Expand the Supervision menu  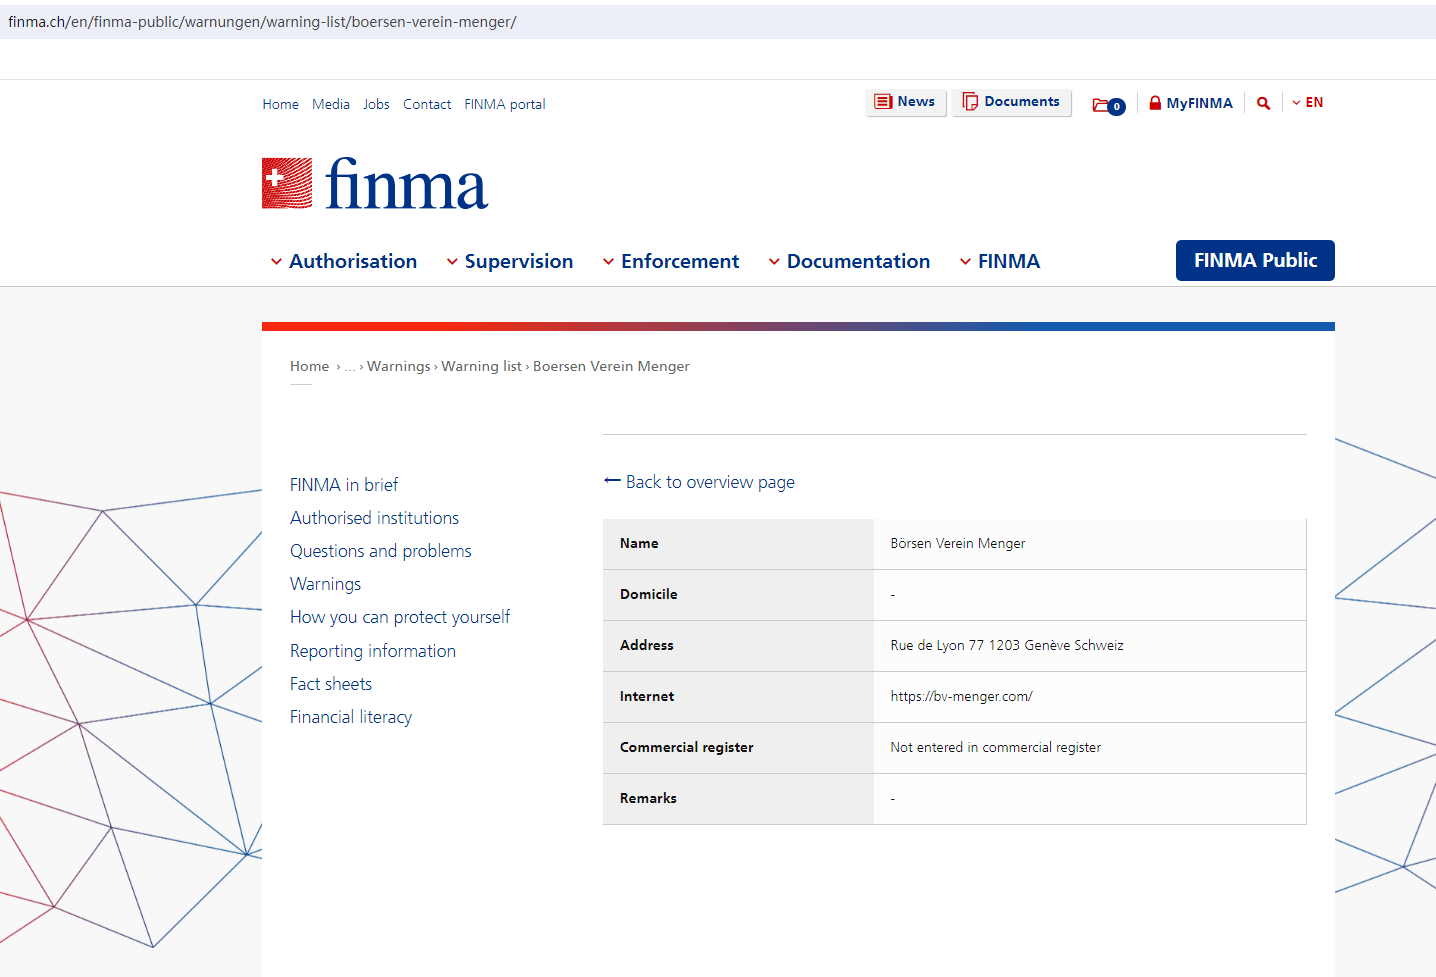509,261
